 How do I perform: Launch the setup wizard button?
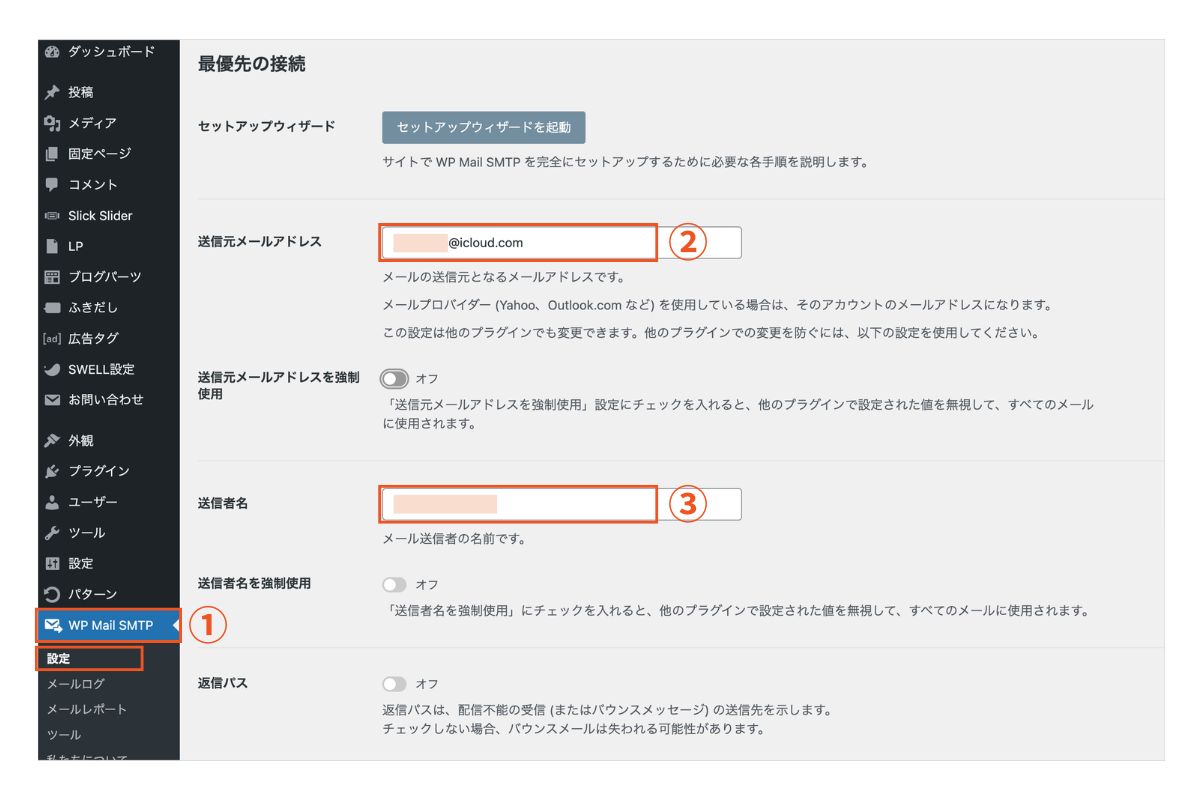[x=483, y=127]
